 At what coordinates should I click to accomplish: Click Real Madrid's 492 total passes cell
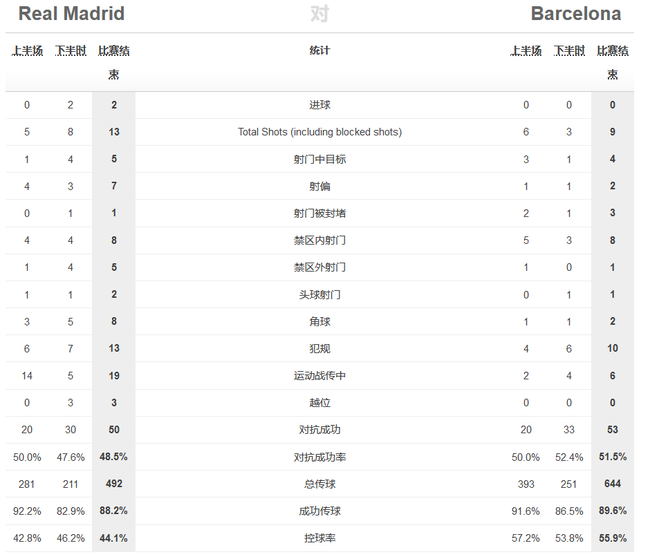pyautogui.click(x=114, y=484)
